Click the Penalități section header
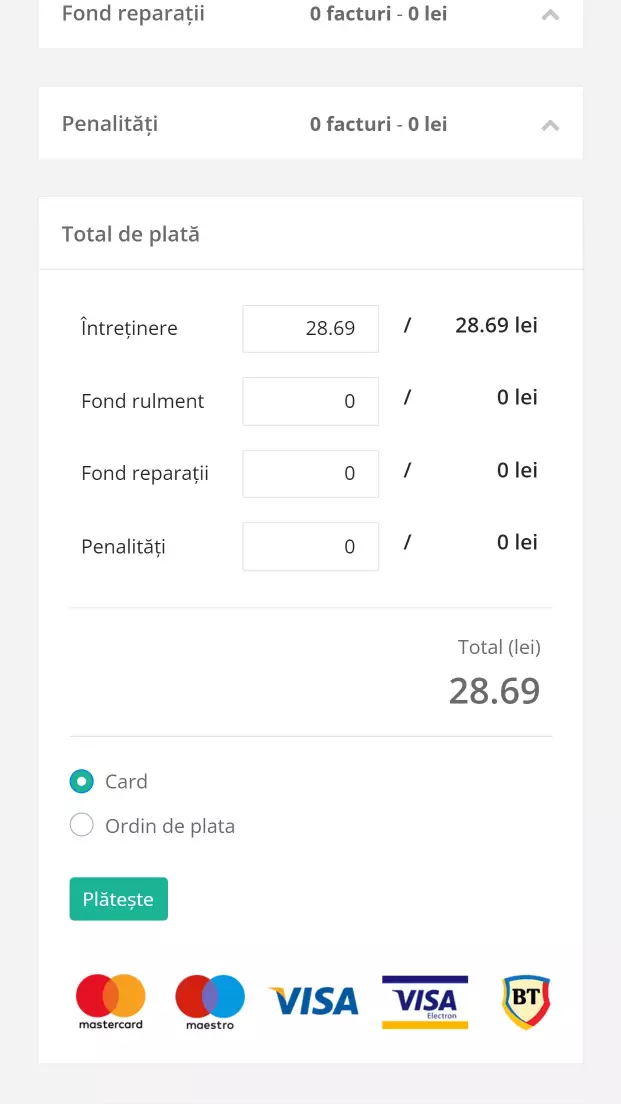This screenshot has width=621, height=1104. click(x=110, y=124)
